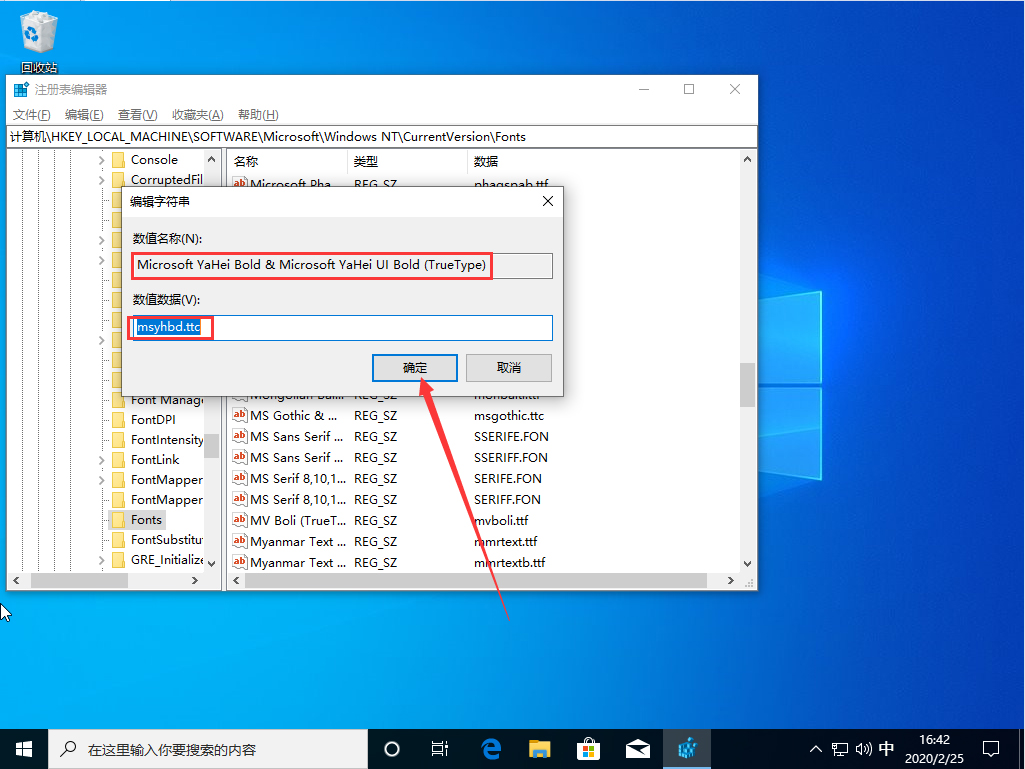Open File Explorer from taskbar

(x=539, y=748)
